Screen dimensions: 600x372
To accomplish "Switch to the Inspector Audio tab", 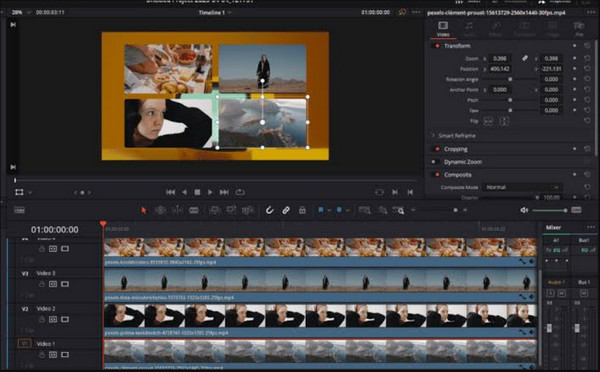I will click(469, 29).
